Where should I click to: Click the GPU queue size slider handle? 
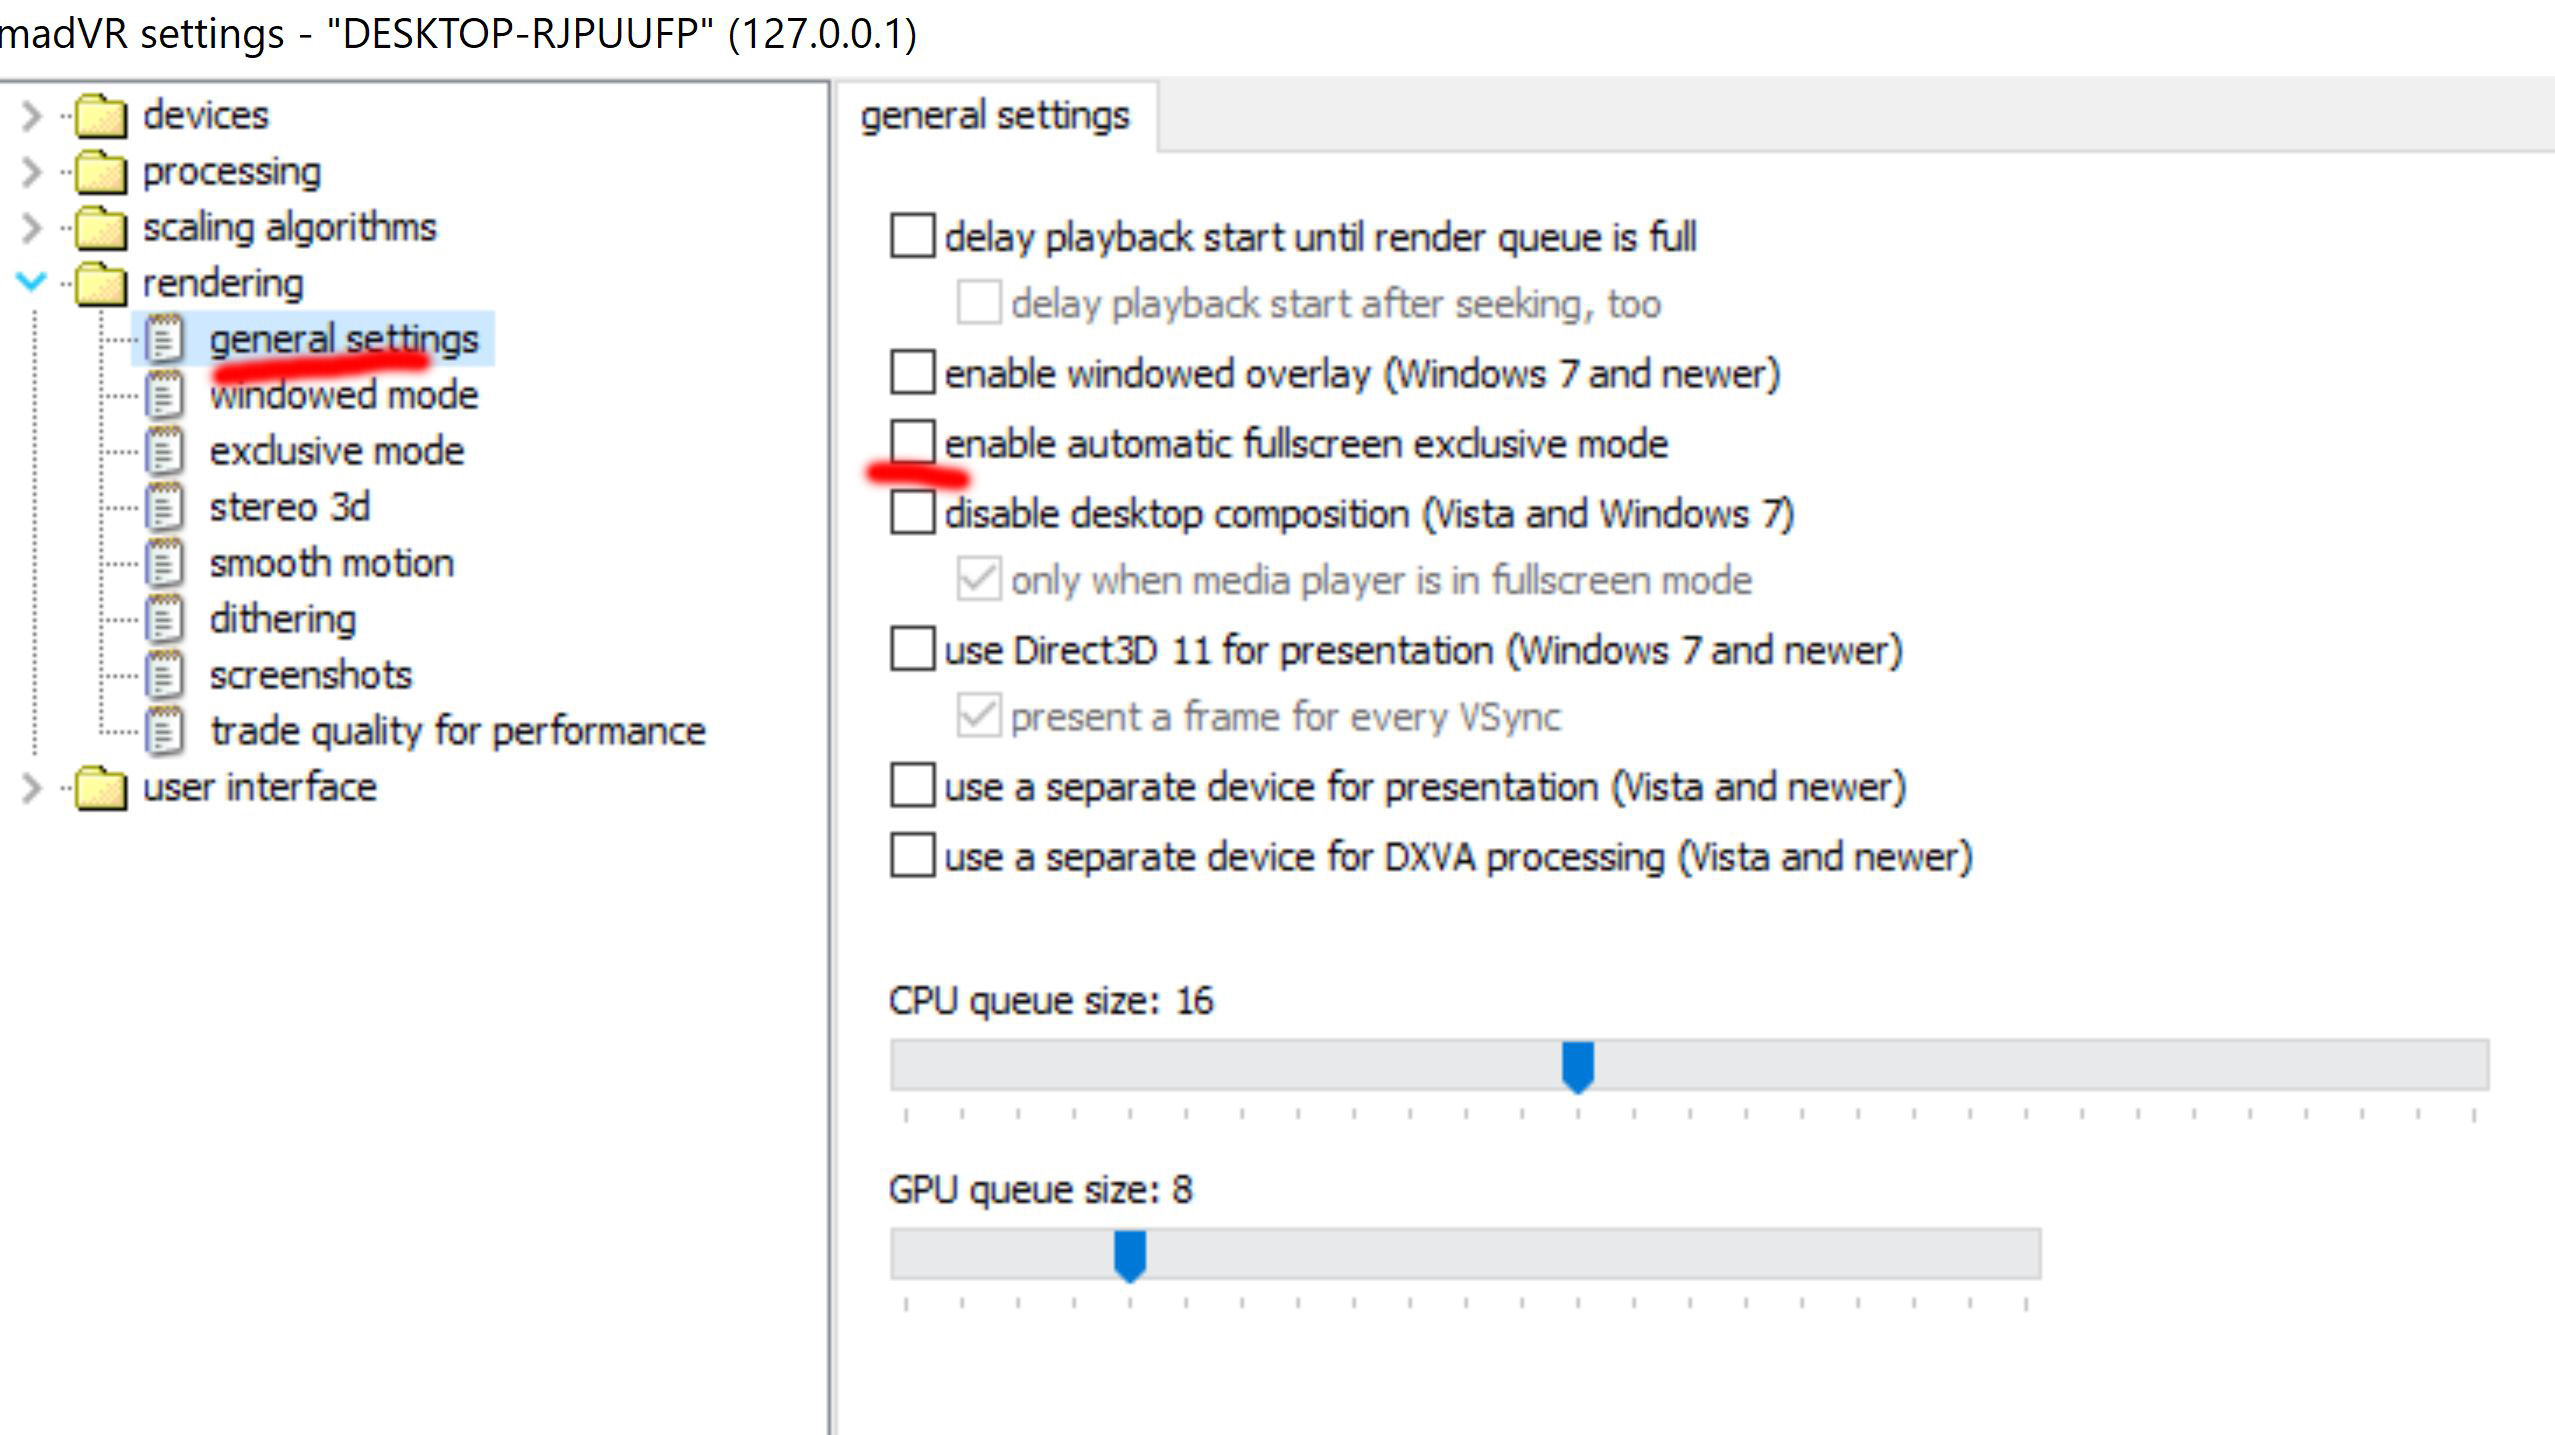[x=1130, y=1256]
